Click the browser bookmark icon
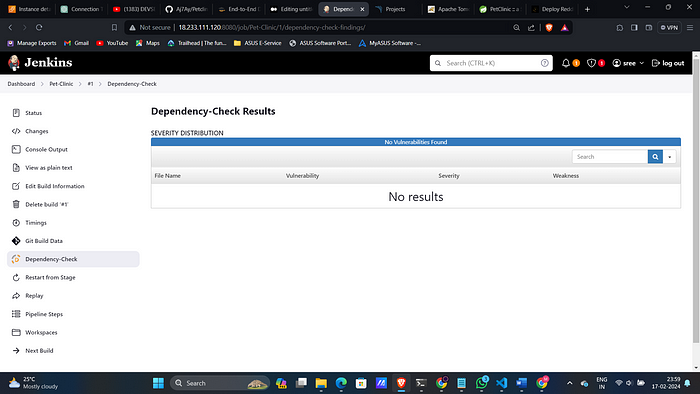The width and height of the screenshot is (700, 394). click(x=114, y=28)
